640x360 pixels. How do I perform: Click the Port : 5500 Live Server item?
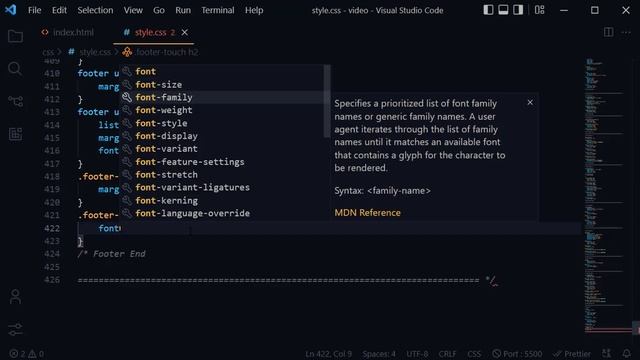coord(517,353)
